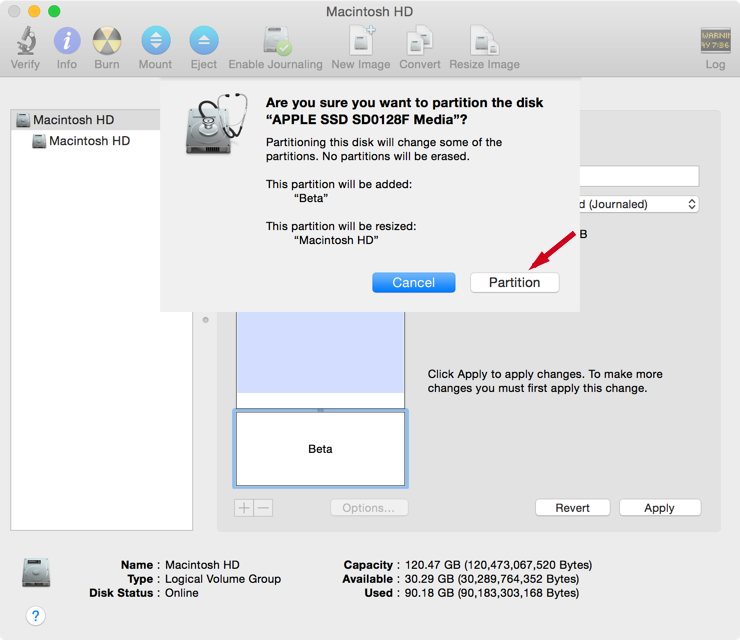The width and height of the screenshot is (740, 640).
Task: Click the Verify microscope icon
Action: click(x=26, y=41)
